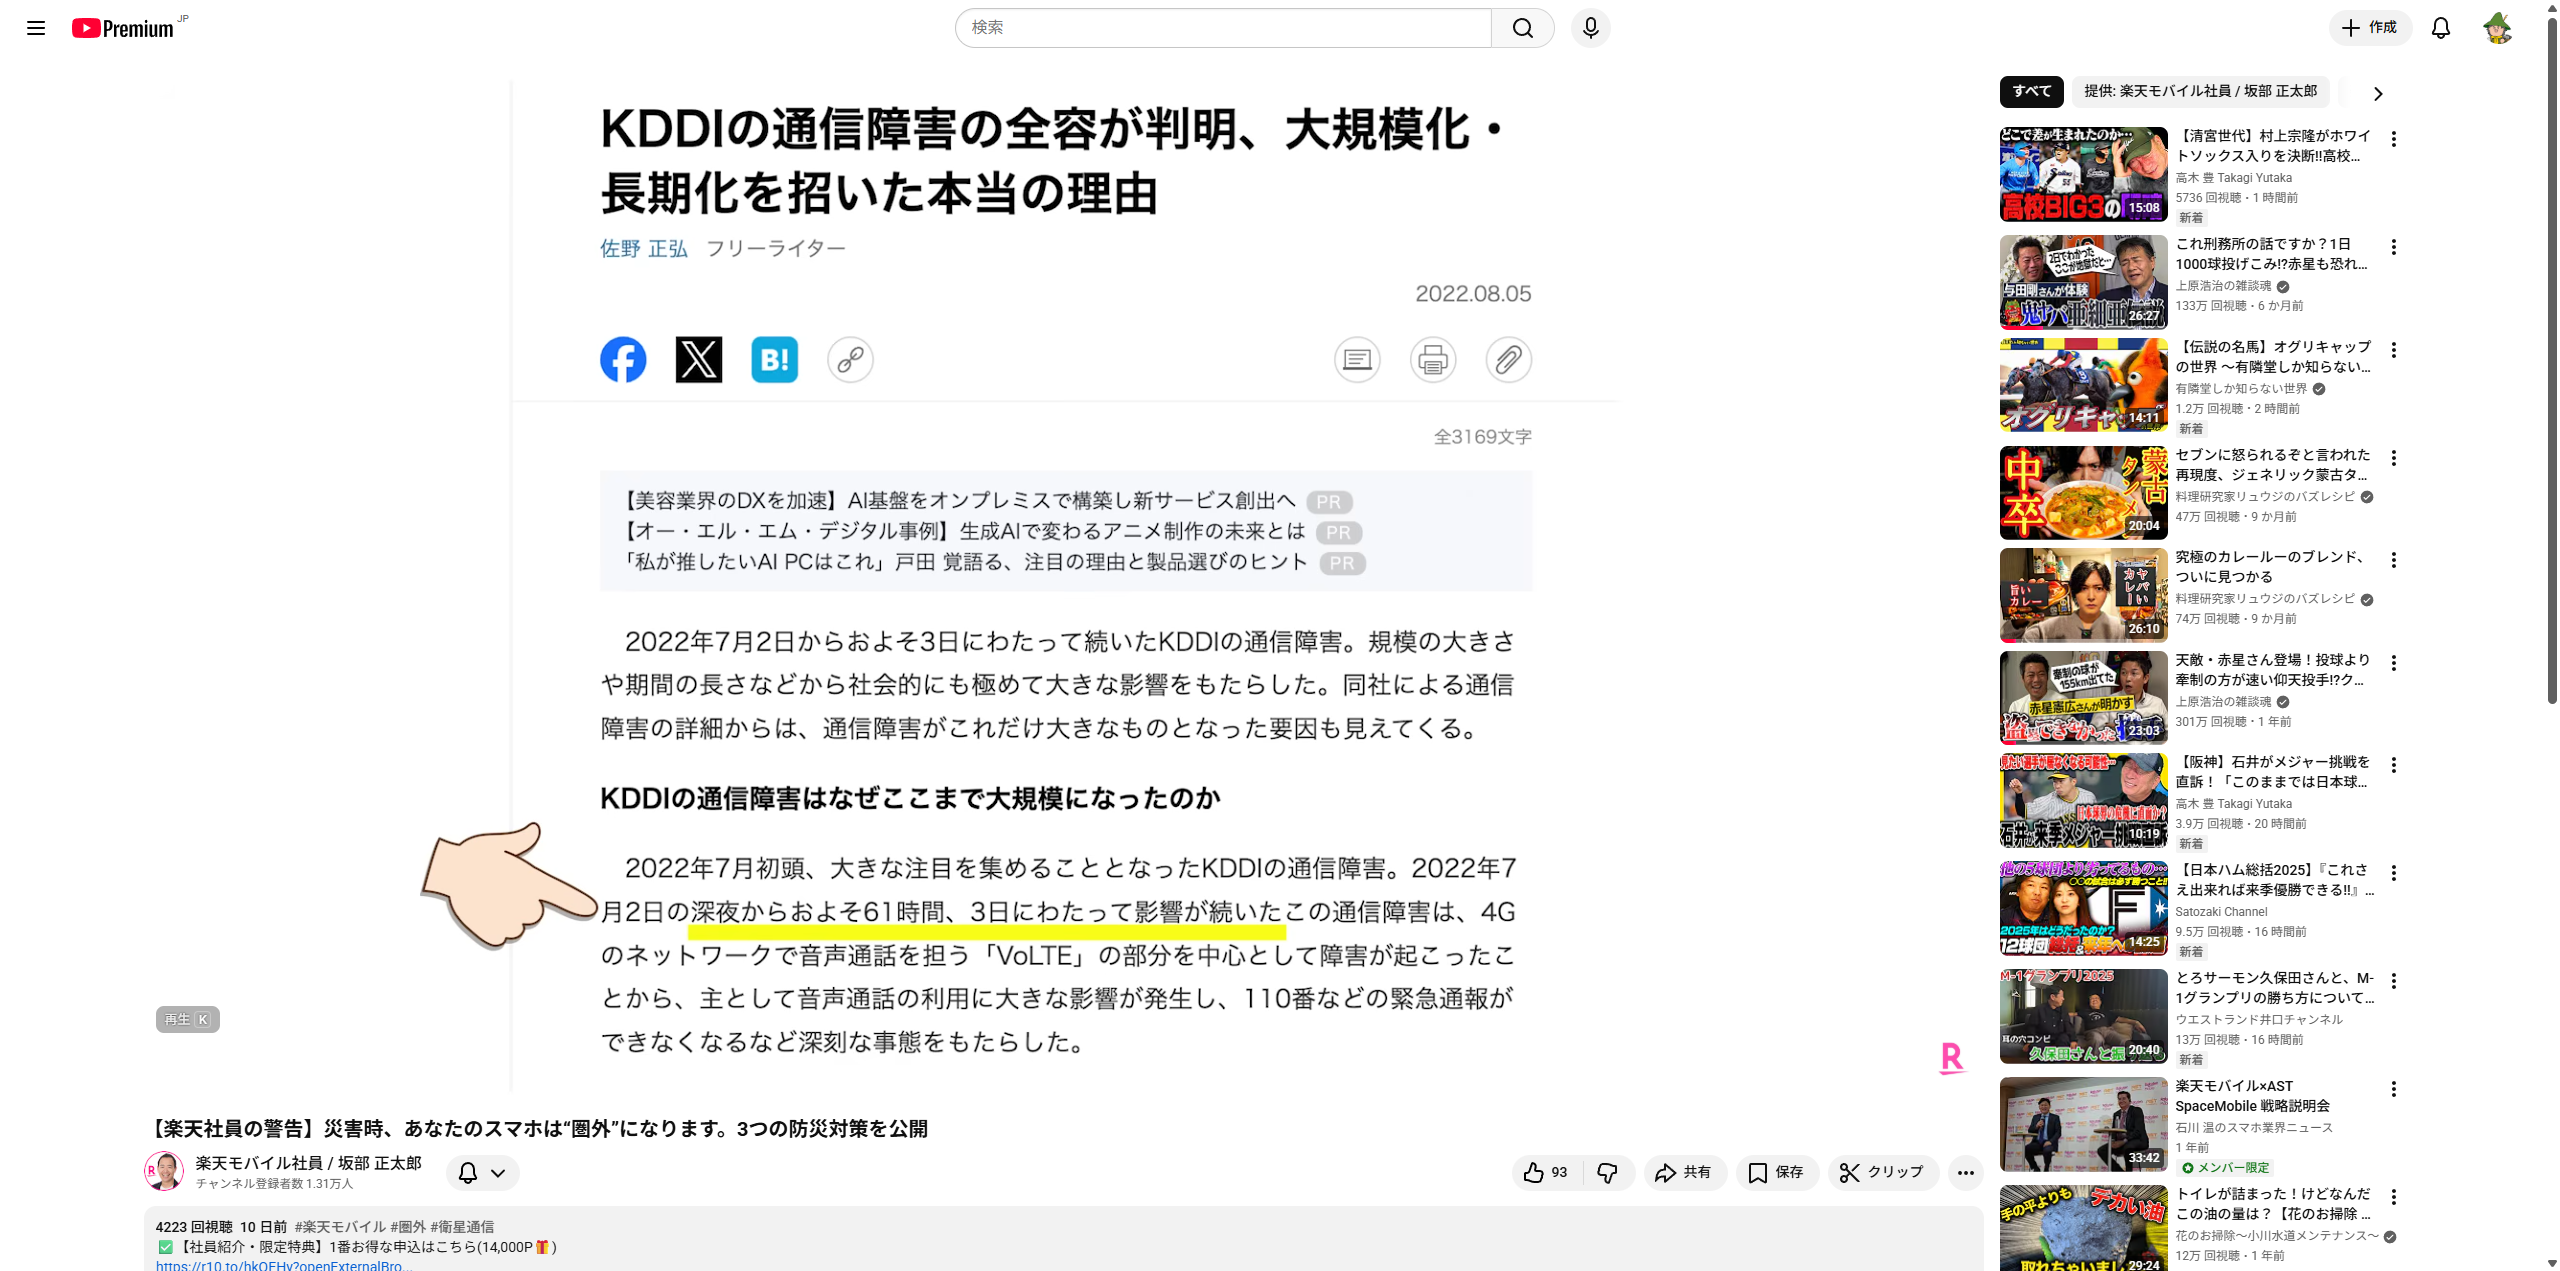Open the user avatar account menu

tap(2498, 28)
